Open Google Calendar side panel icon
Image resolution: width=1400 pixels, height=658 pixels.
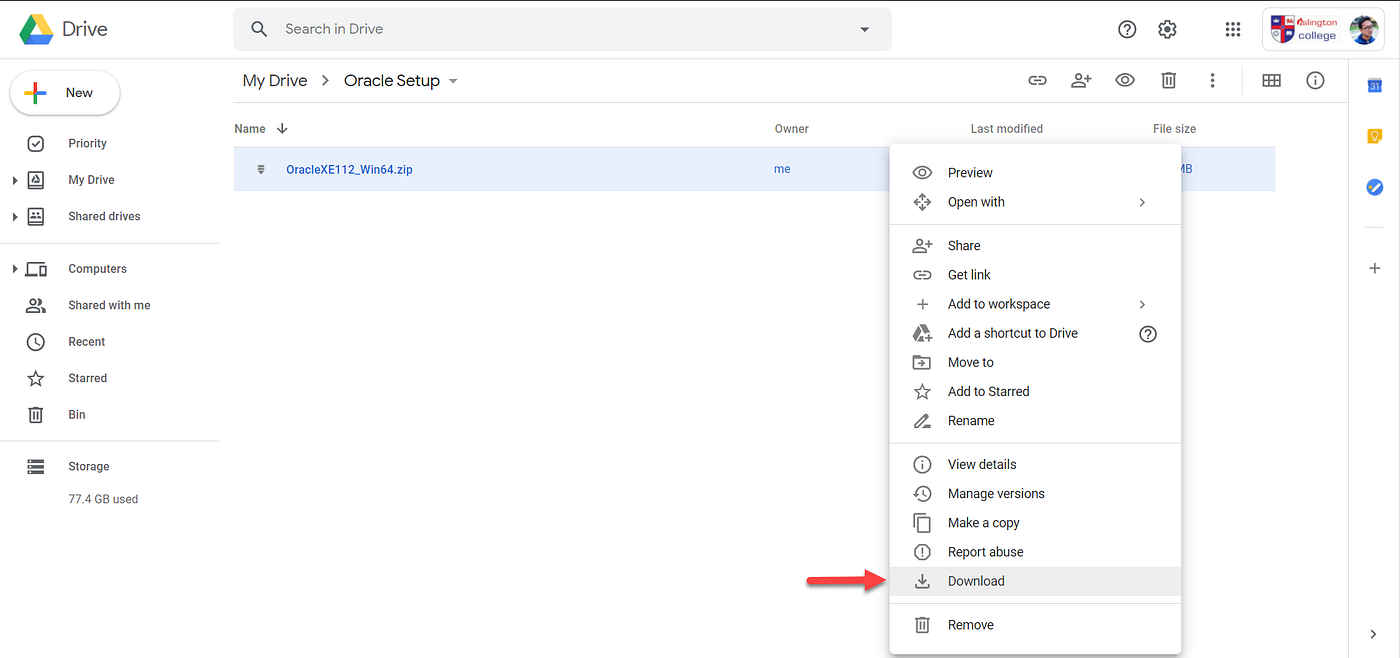(1374, 86)
